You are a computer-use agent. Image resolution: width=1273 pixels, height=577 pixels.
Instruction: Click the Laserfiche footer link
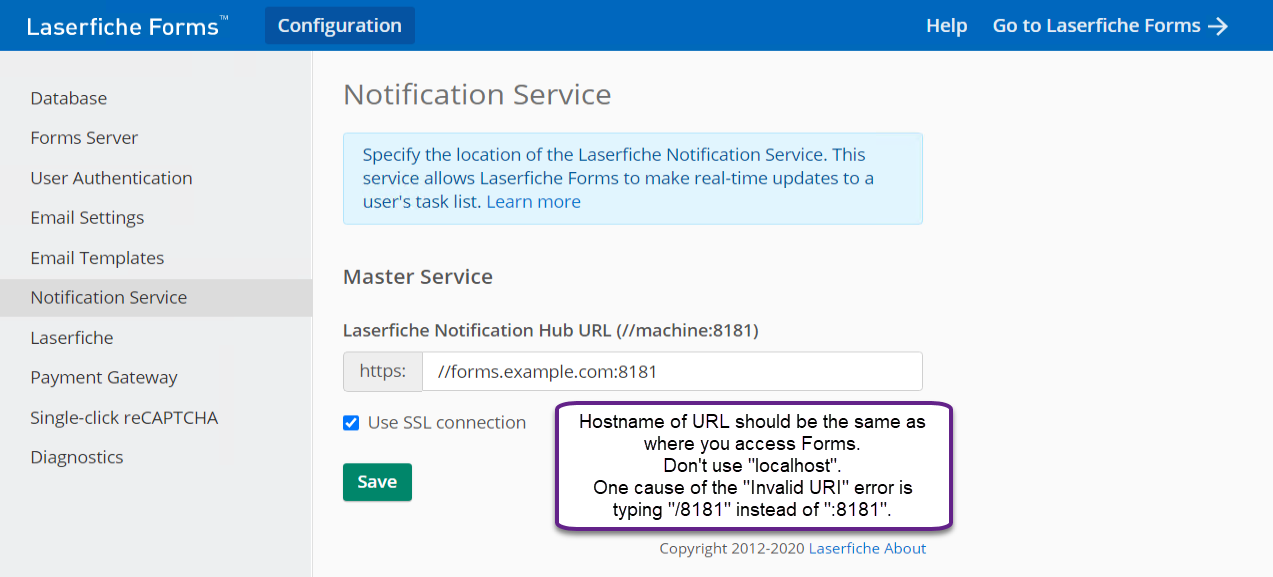[842, 548]
